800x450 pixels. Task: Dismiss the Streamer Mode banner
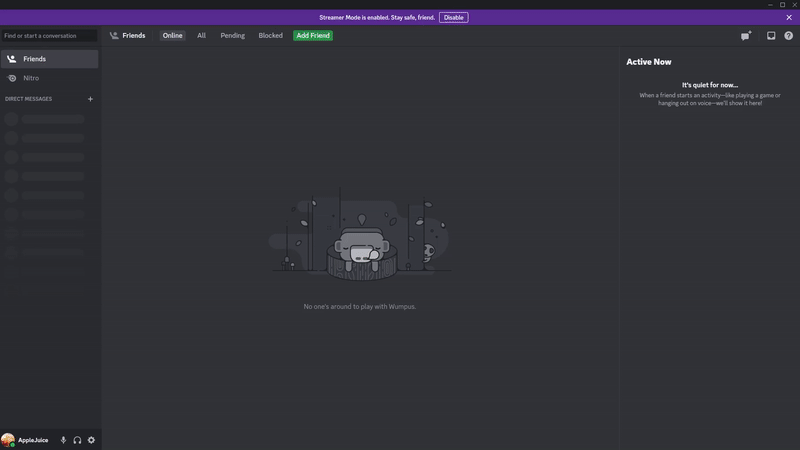pyautogui.click(x=789, y=17)
